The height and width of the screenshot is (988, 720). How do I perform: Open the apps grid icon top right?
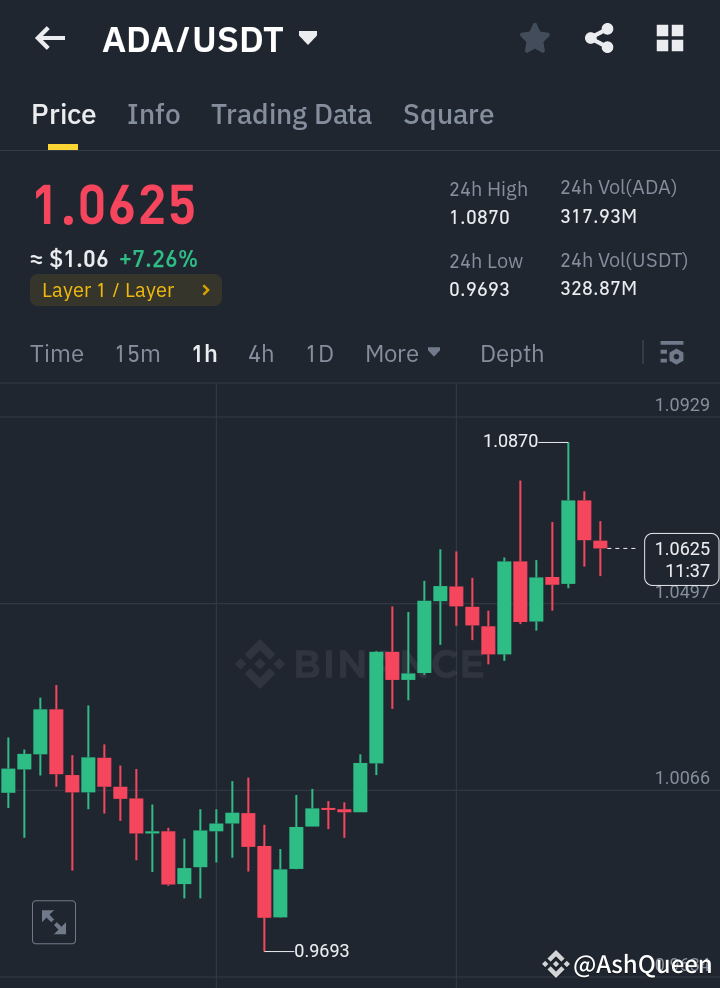[x=669, y=38]
